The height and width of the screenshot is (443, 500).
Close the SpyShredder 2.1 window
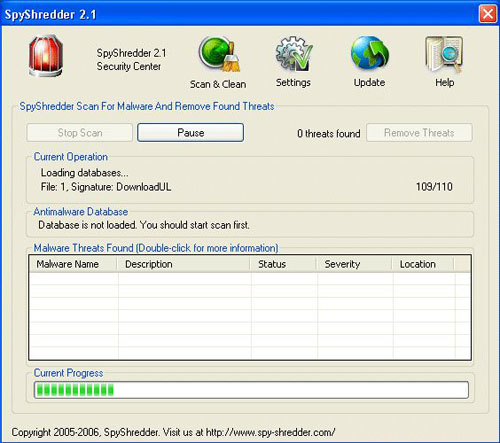[488, 14]
